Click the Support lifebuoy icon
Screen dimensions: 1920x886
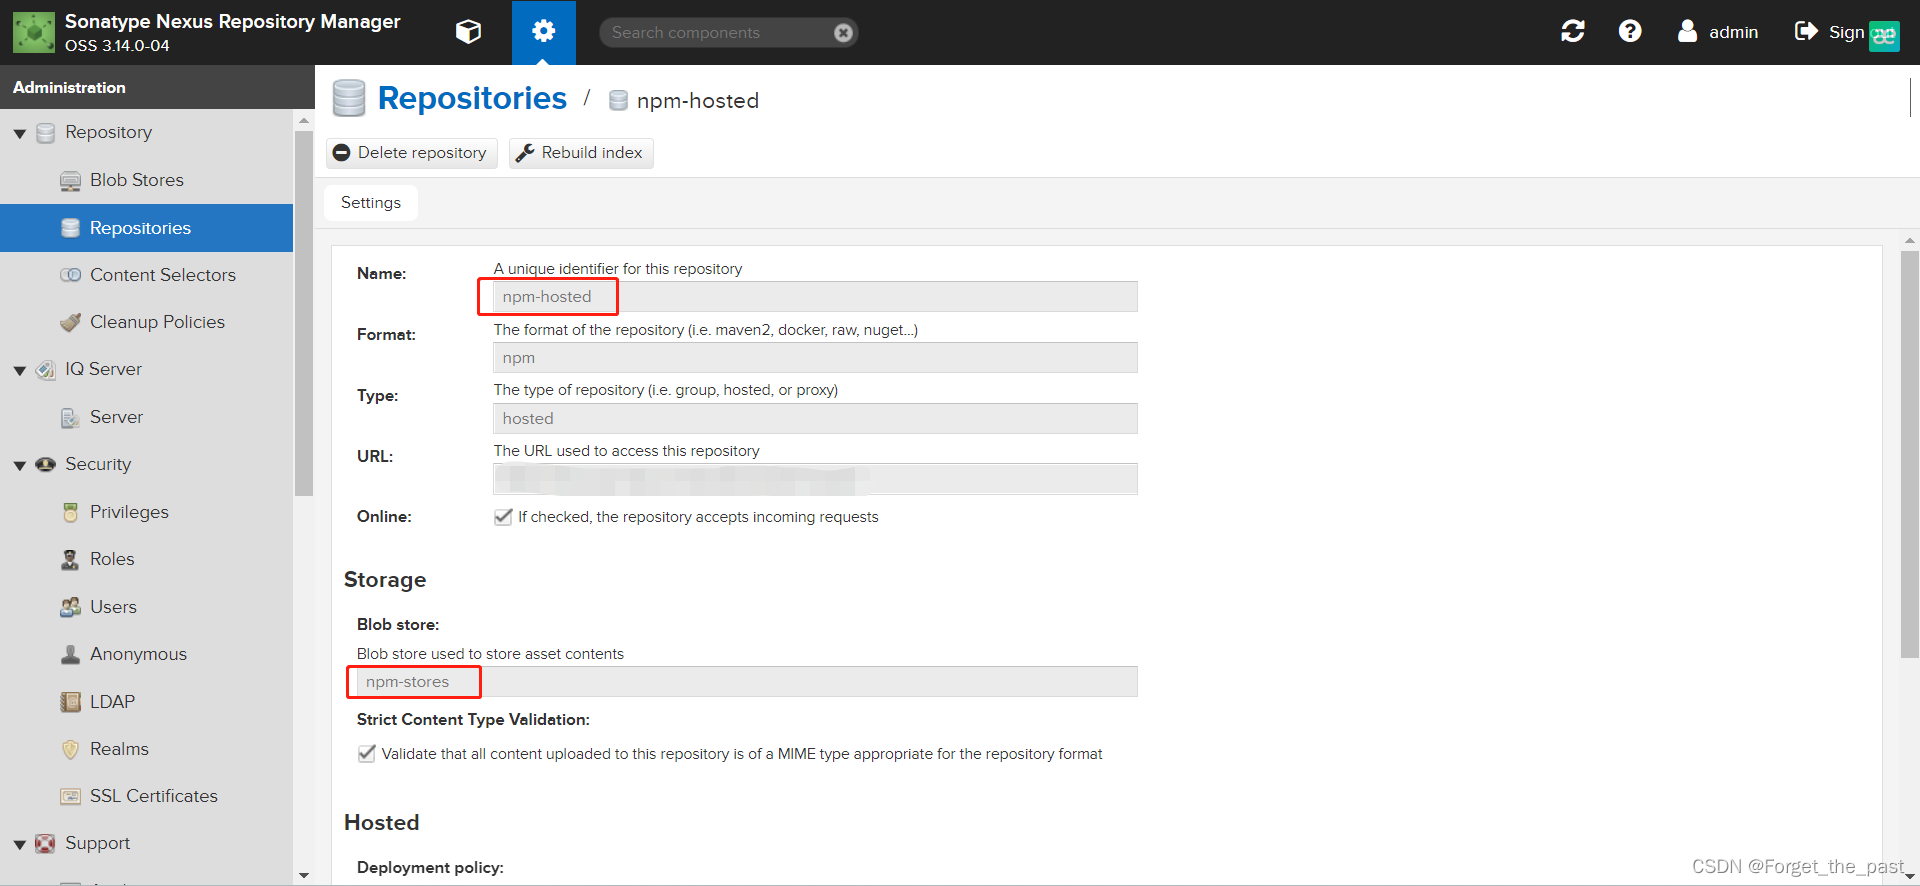click(x=45, y=843)
